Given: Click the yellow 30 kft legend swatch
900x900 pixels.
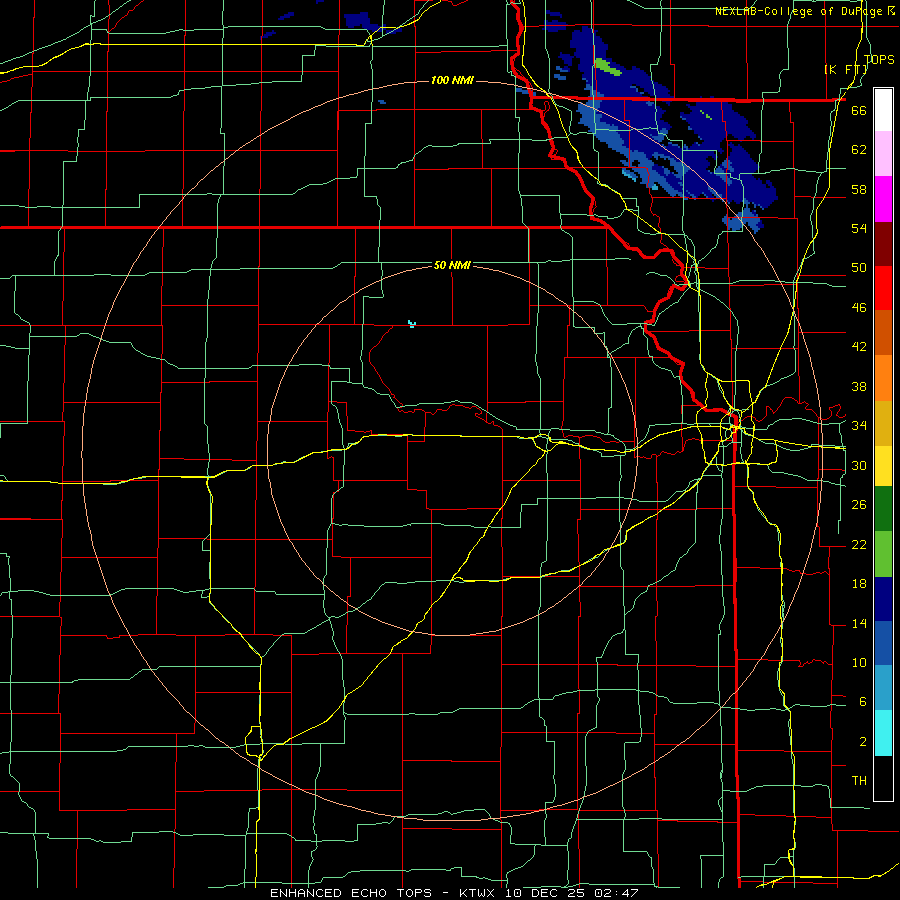Looking at the screenshot, I should (883, 466).
